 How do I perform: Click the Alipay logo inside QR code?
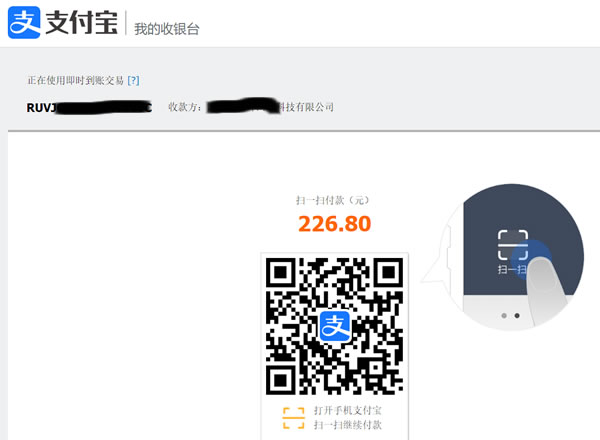point(335,326)
